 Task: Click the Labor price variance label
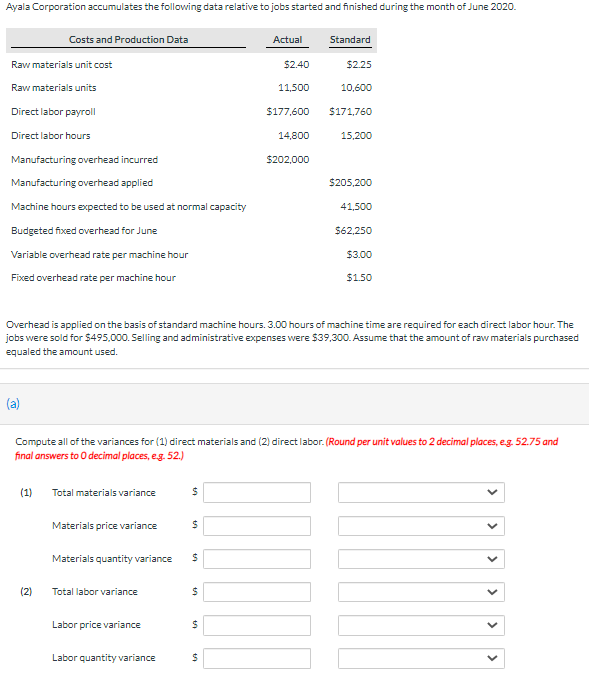pyautogui.click(x=96, y=625)
